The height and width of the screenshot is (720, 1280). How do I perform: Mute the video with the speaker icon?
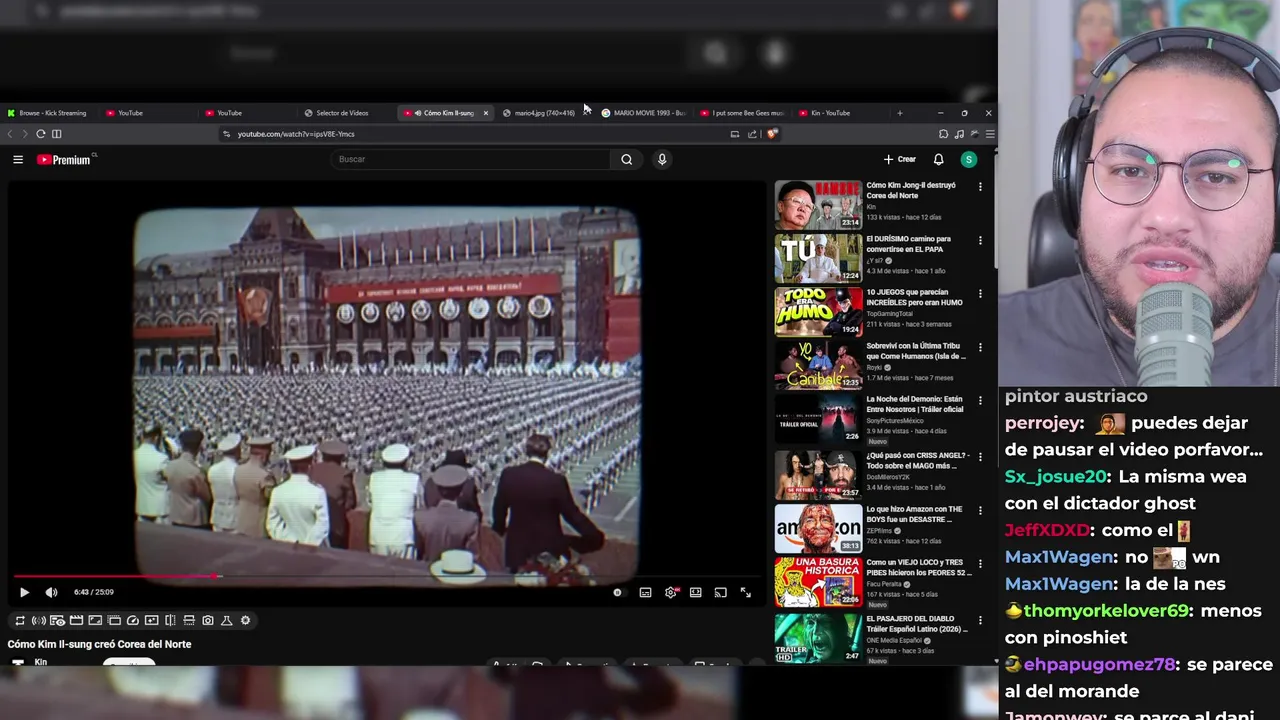coord(51,592)
